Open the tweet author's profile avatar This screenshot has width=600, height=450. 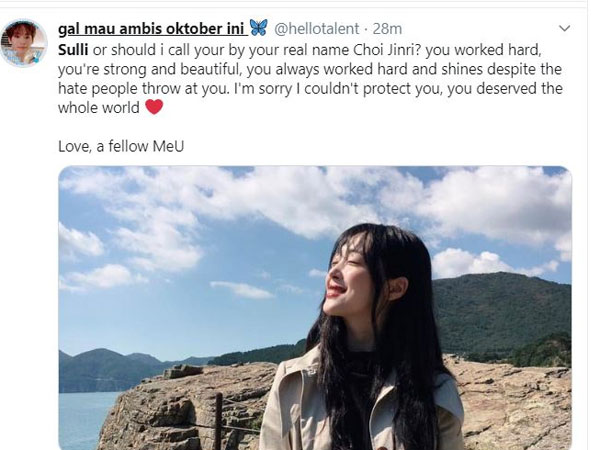(24, 42)
